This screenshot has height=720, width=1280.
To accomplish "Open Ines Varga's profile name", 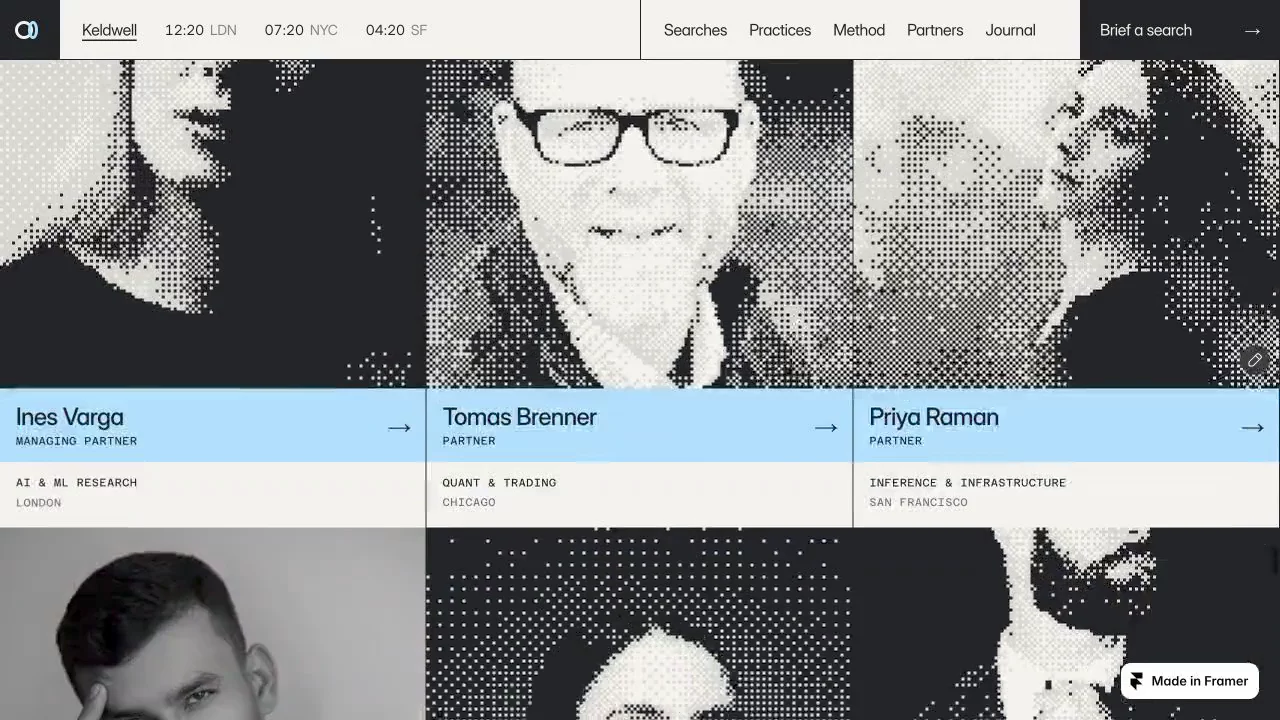I will click(70, 417).
